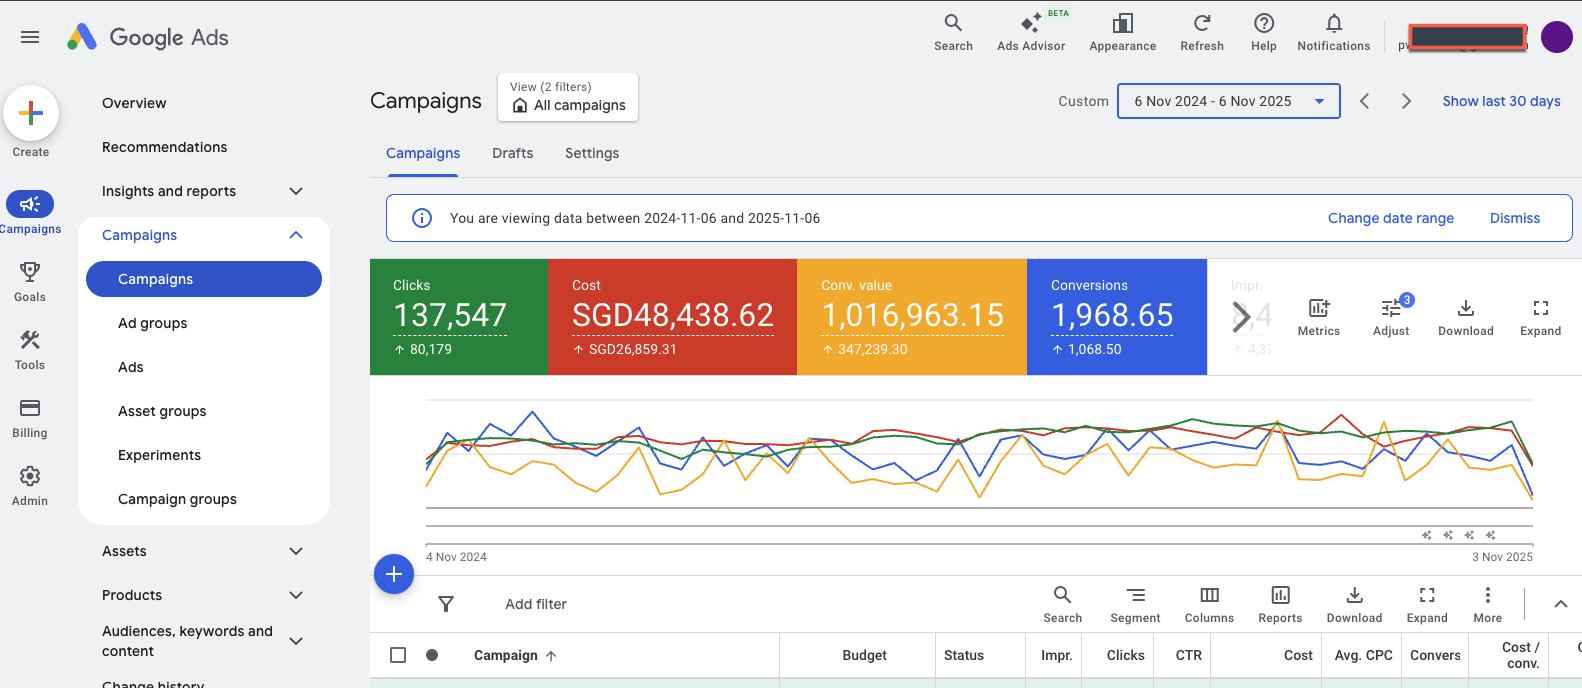Tick the select-all campaigns checkbox

(x=398, y=655)
